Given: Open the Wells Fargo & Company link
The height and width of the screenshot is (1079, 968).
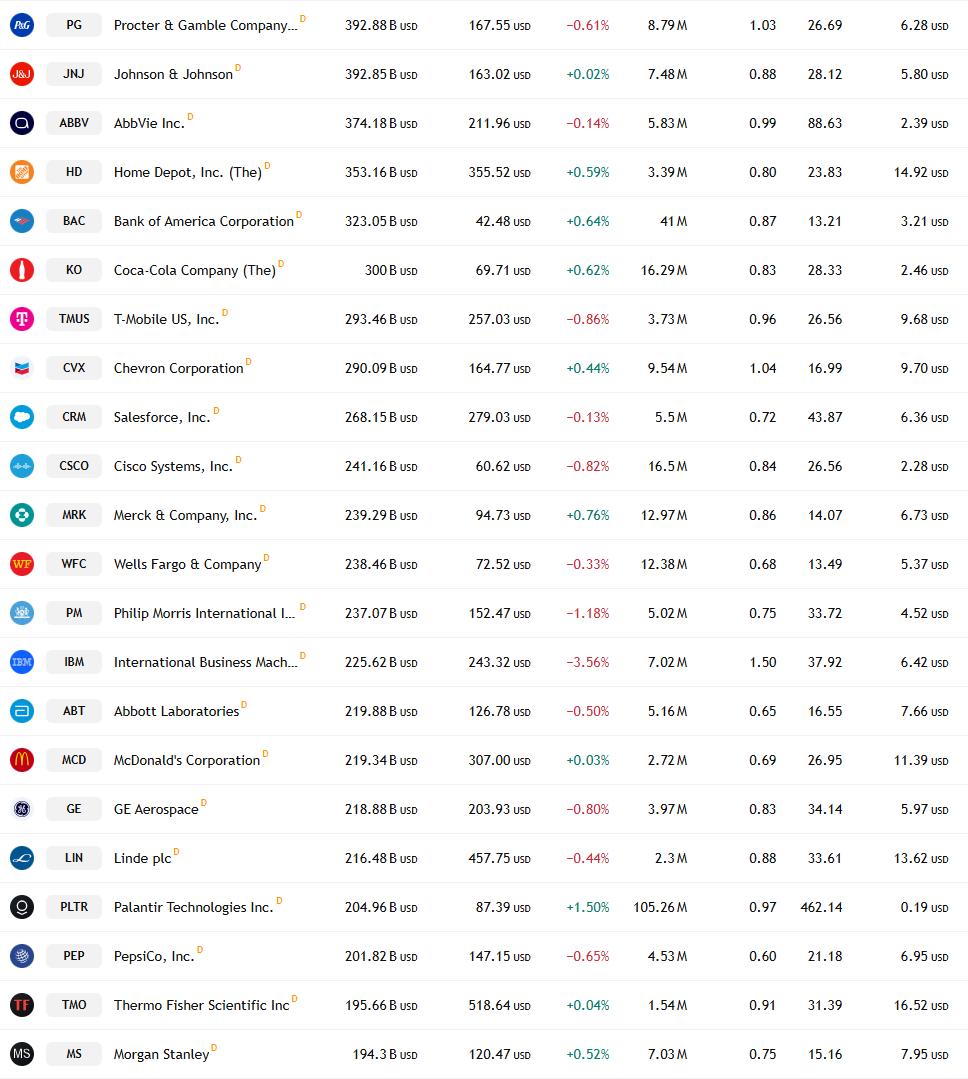Looking at the screenshot, I should tap(188, 564).
